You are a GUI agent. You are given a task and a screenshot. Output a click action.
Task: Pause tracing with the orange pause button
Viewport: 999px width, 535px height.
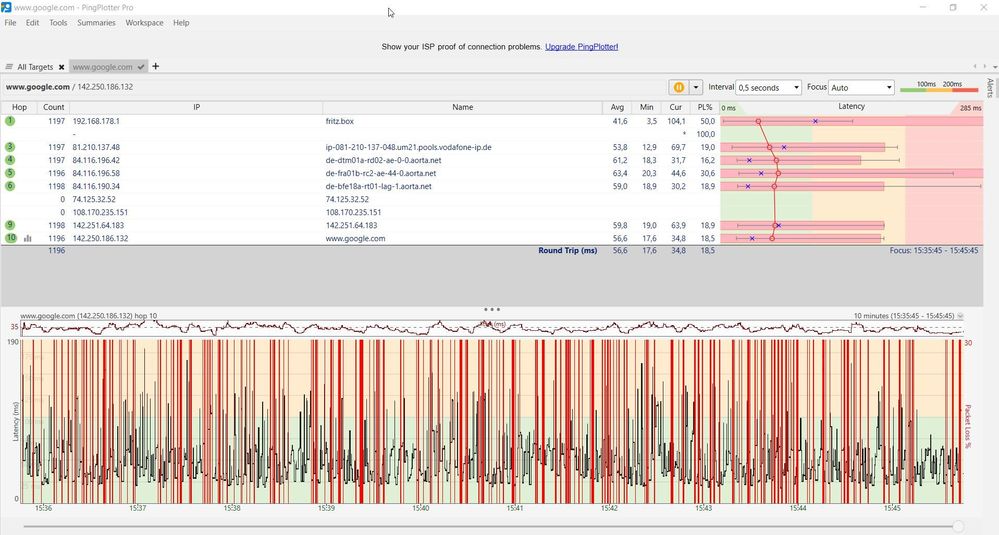[679, 87]
